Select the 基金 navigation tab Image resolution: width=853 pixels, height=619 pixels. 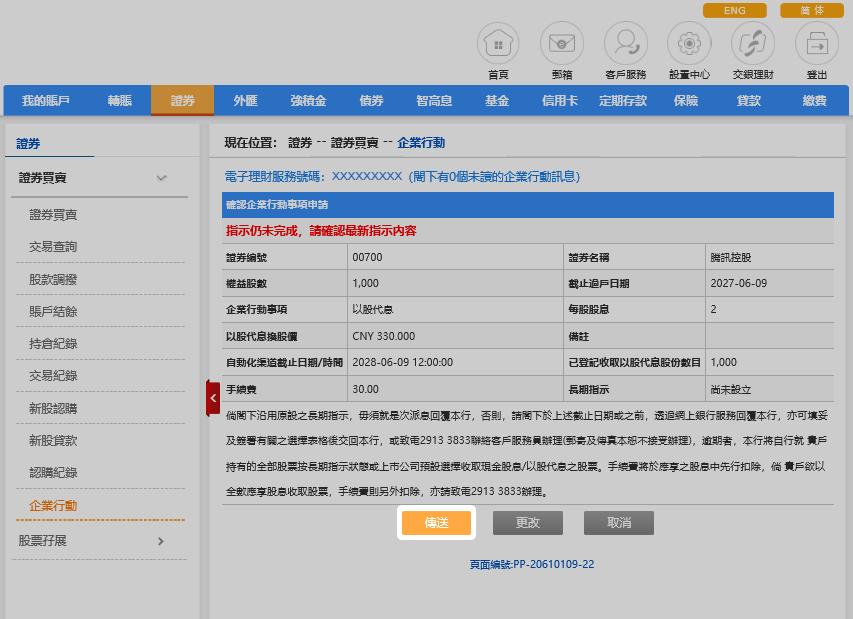tap(497, 100)
